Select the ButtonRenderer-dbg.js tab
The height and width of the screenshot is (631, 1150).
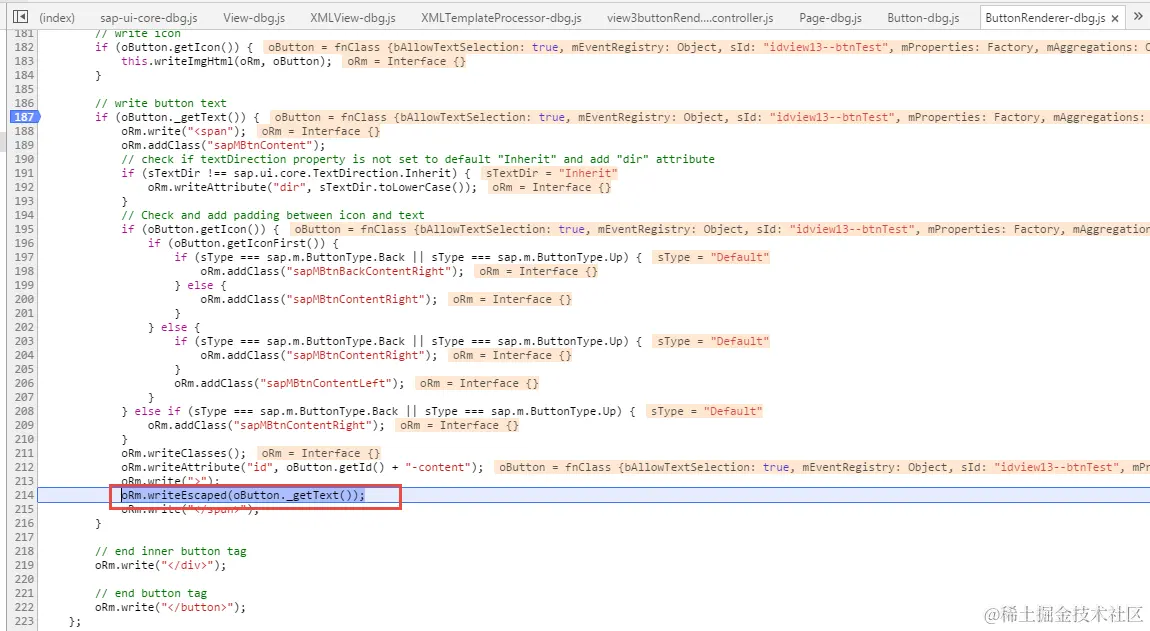coord(1045,18)
